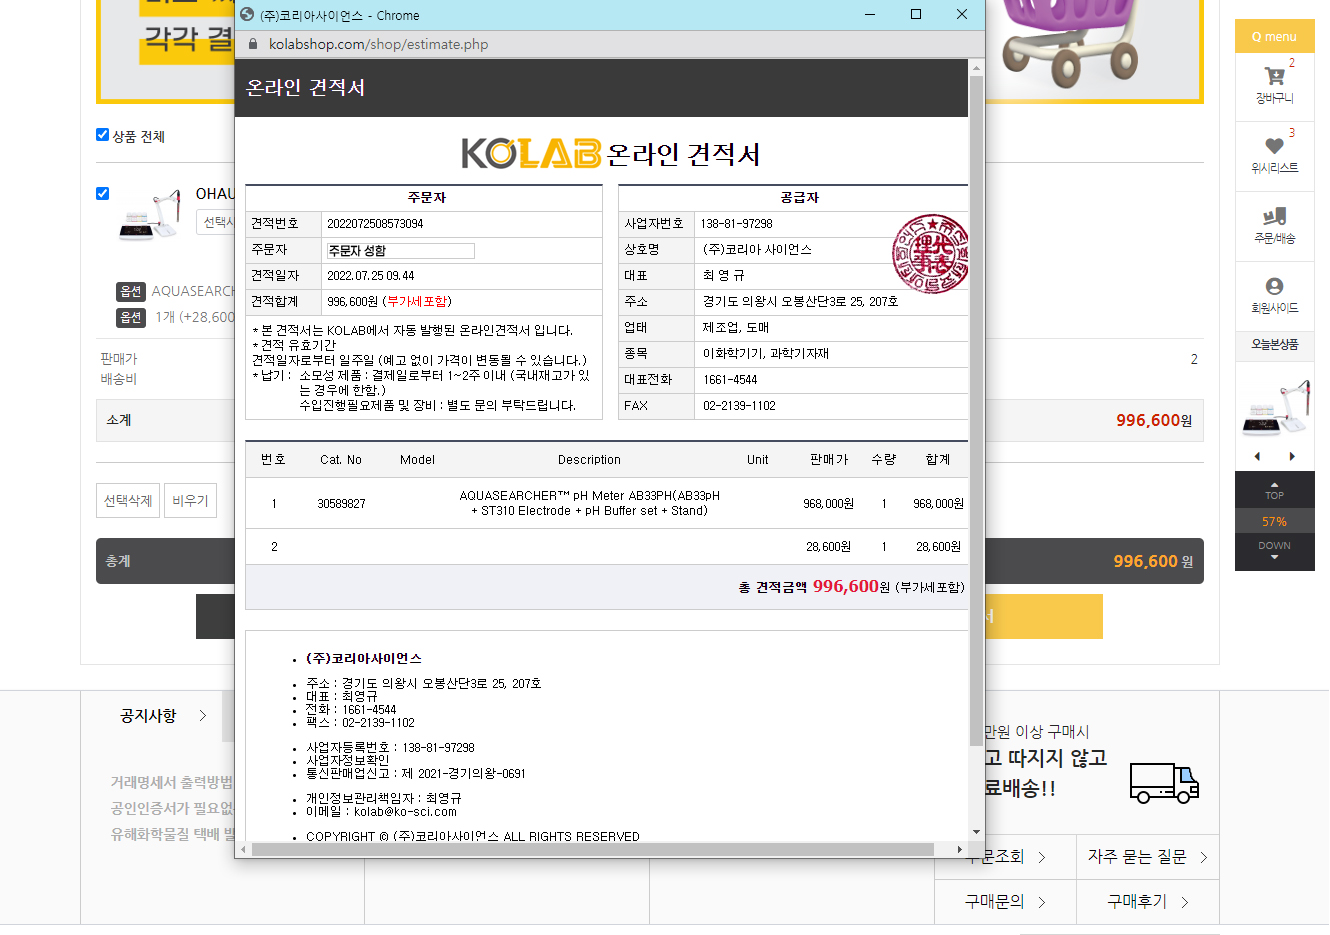Image resolution: width=1330 pixels, height=935 pixels.
Task: Click the 주문자 성함 input field
Action: (x=400, y=251)
